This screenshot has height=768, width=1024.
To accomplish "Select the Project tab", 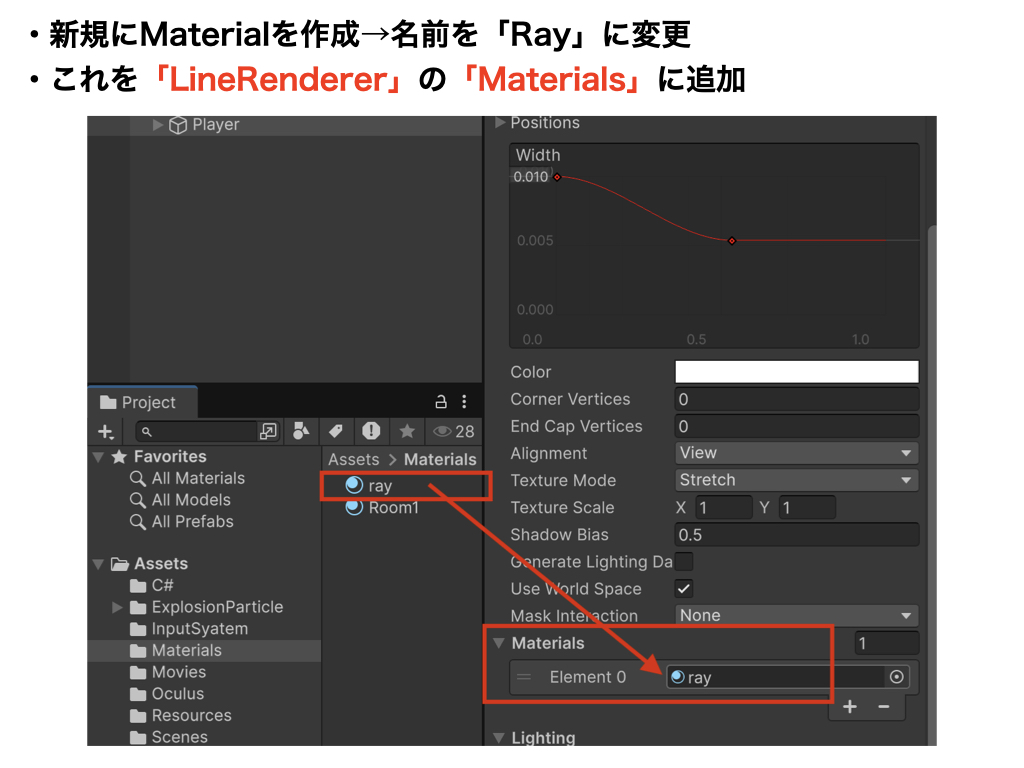I will click(141, 402).
